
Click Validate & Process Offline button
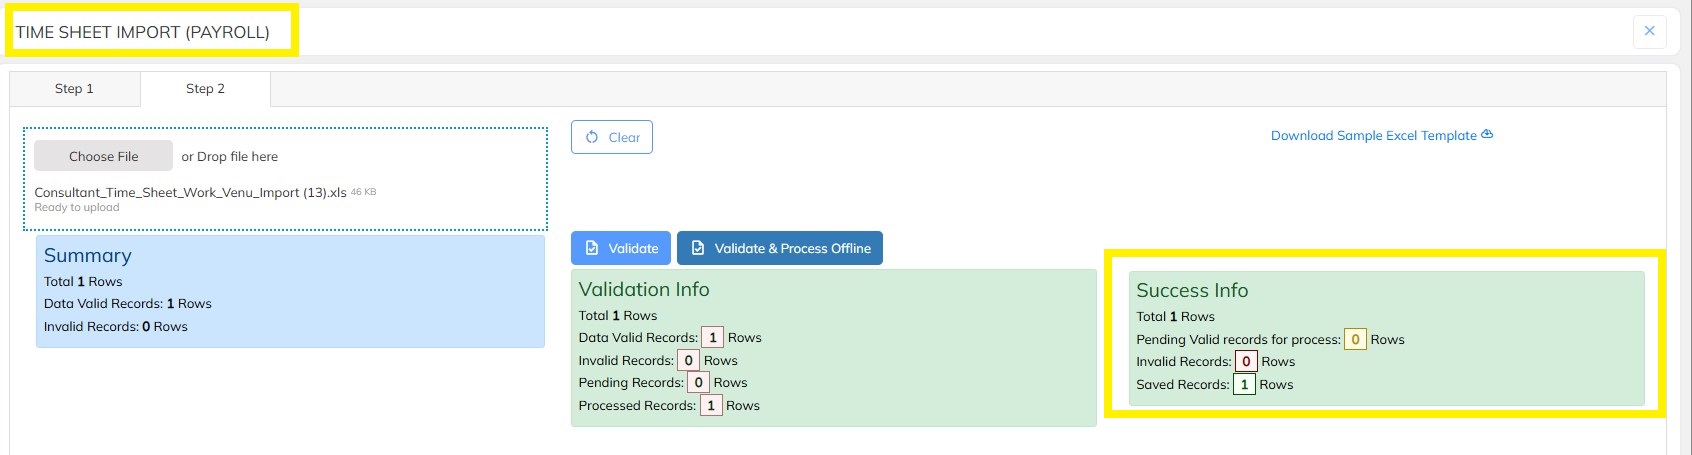(780, 248)
